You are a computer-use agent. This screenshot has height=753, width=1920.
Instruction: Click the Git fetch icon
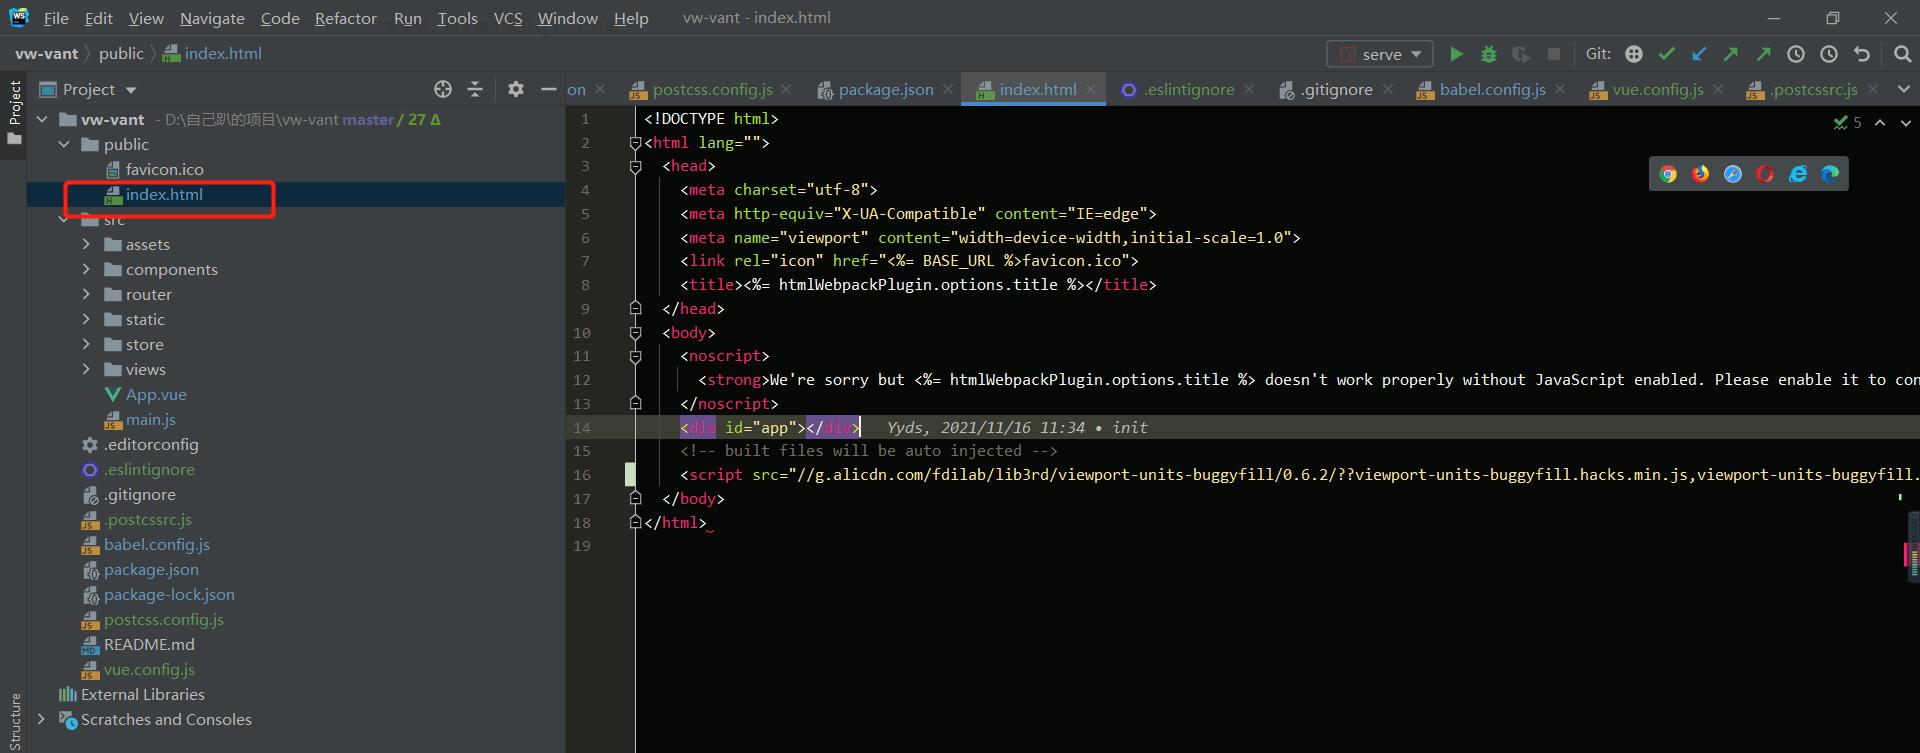[1634, 54]
